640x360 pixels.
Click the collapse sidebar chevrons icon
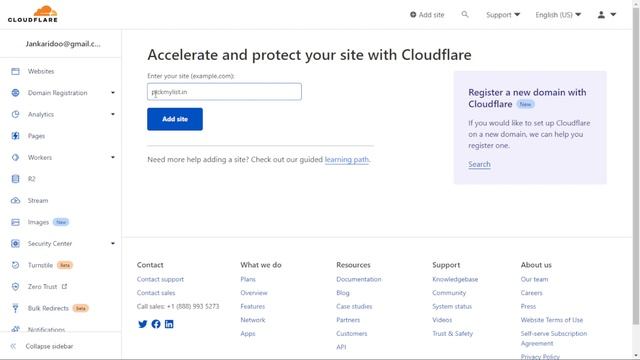[13, 346]
